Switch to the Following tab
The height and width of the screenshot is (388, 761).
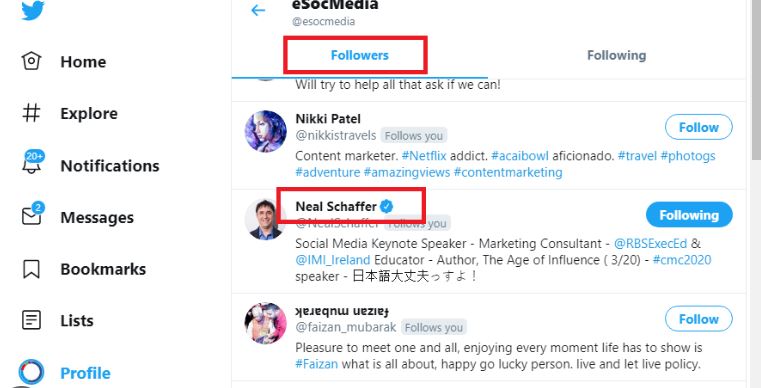coord(616,55)
